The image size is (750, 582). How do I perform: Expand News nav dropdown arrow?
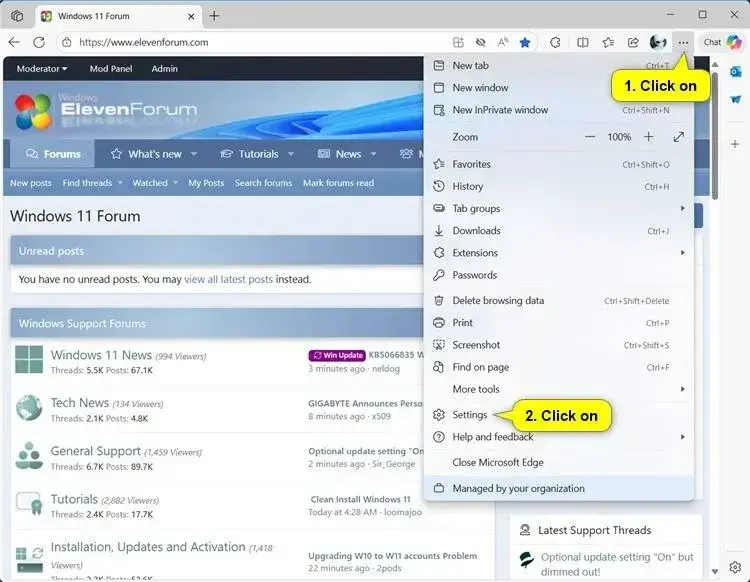point(374,154)
